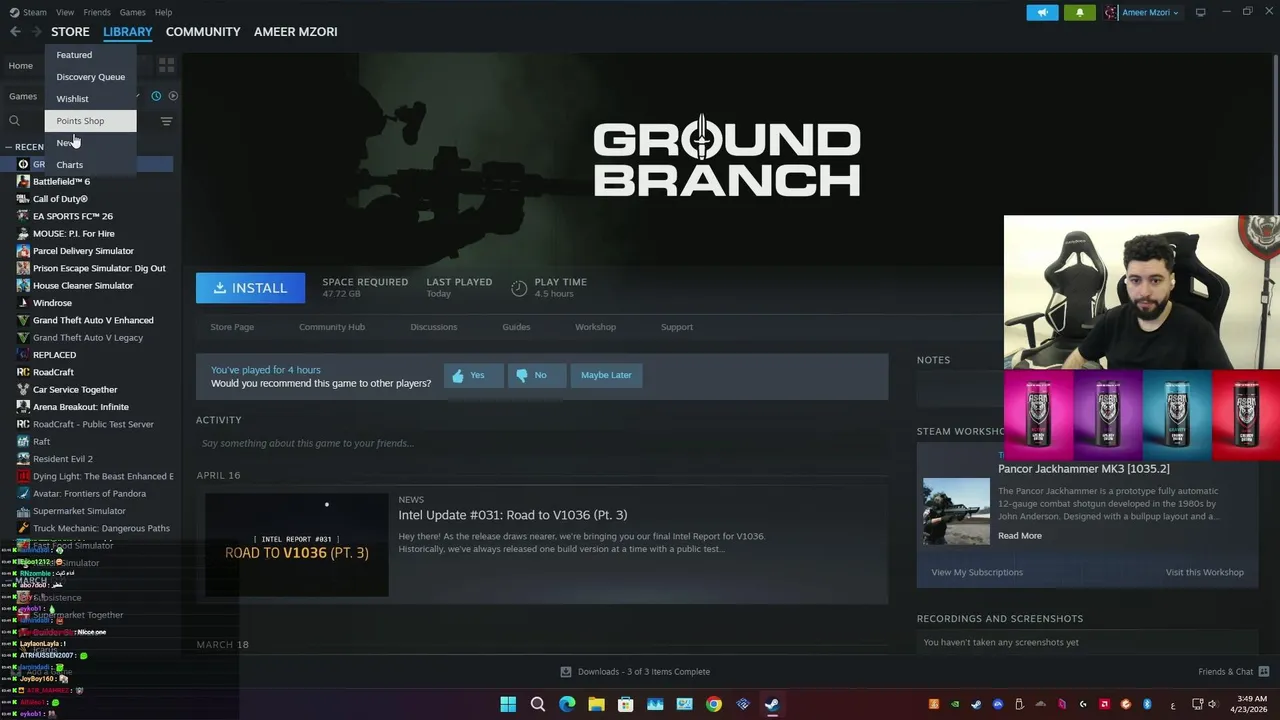Image resolution: width=1280 pixels, height=720 pixels.
Task: Select Parcel Delivery Simulator icon
Action: (24, 251)
